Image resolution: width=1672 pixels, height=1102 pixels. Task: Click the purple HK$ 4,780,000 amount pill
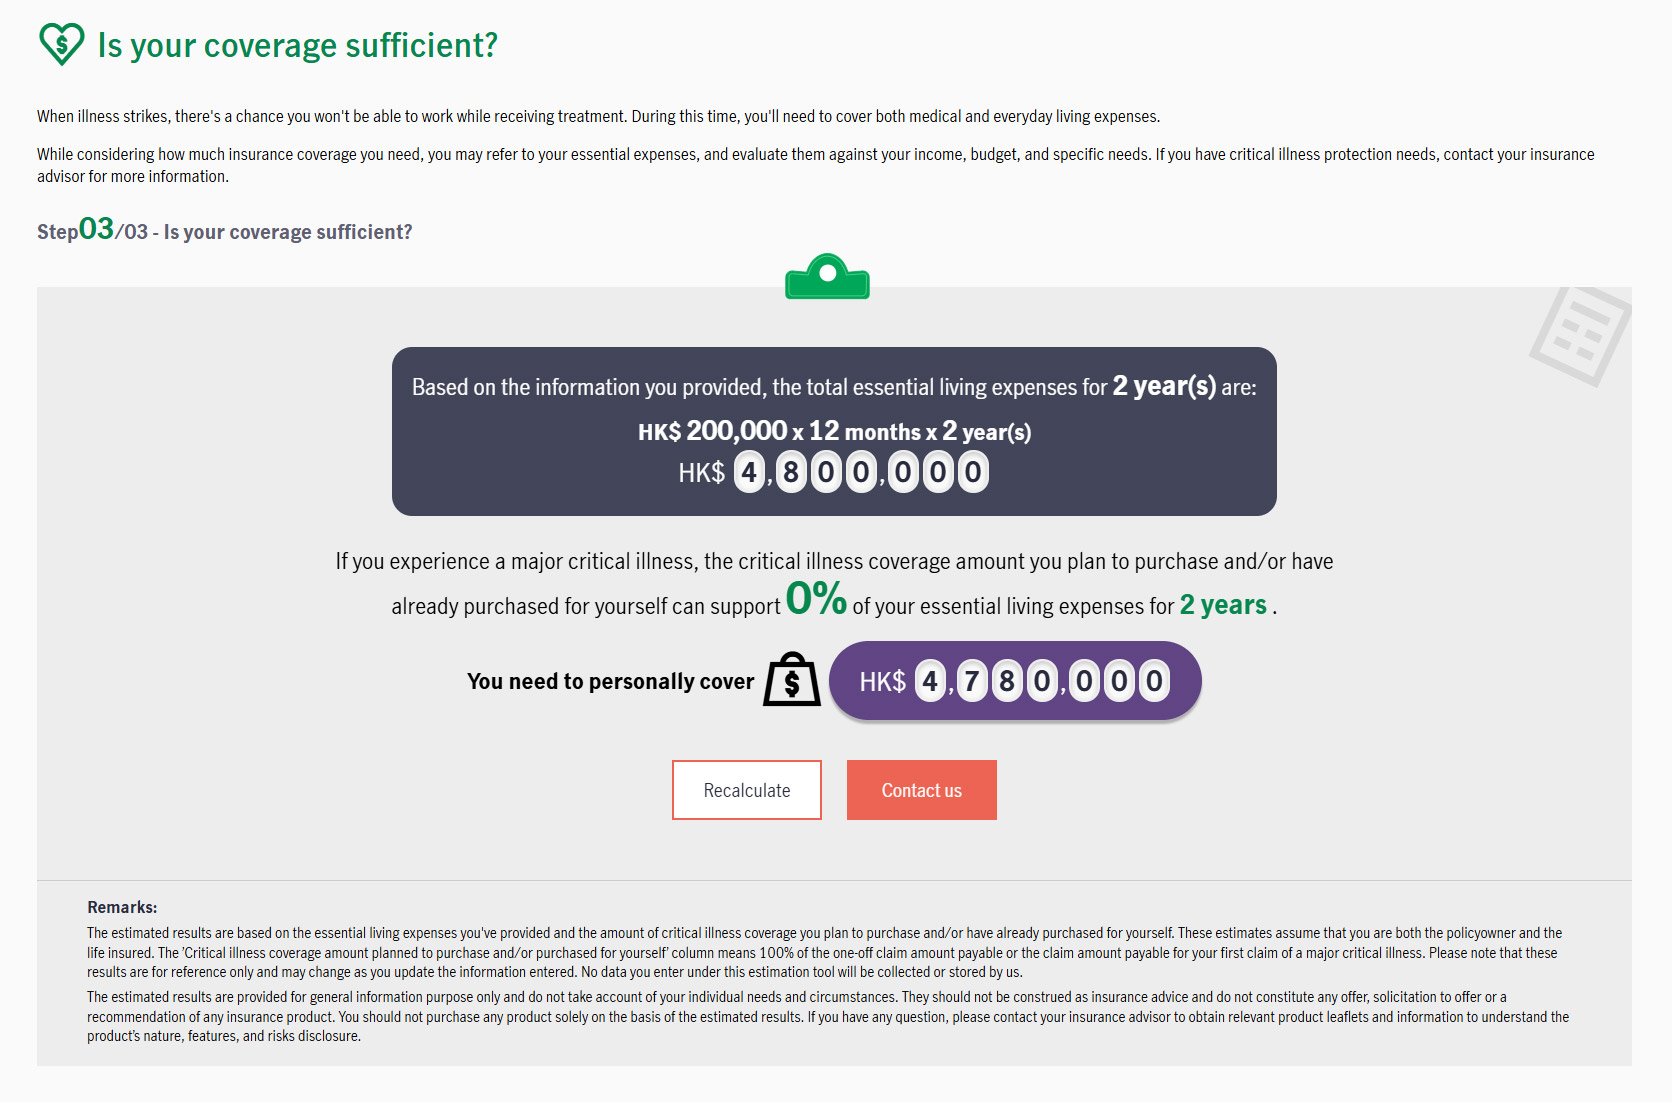[x=1015, y=681]
